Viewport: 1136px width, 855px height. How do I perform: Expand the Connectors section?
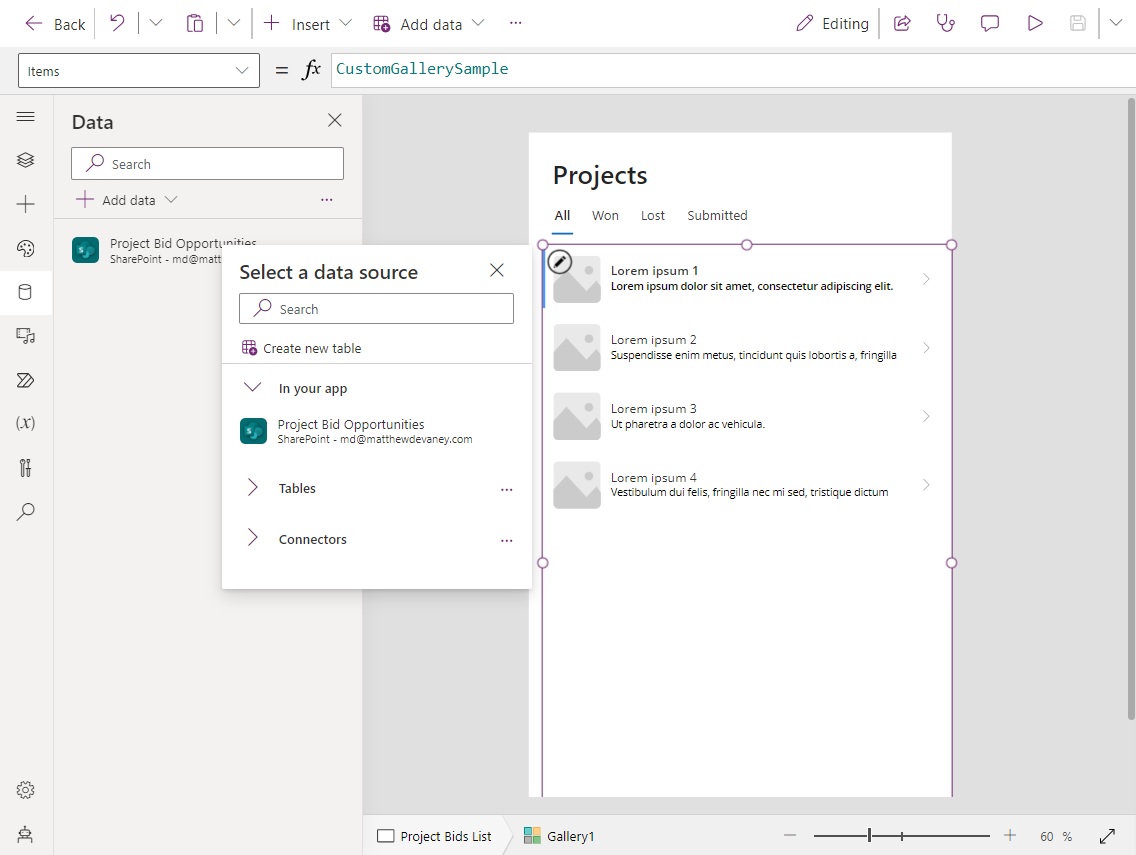click(x=252, y=539)
